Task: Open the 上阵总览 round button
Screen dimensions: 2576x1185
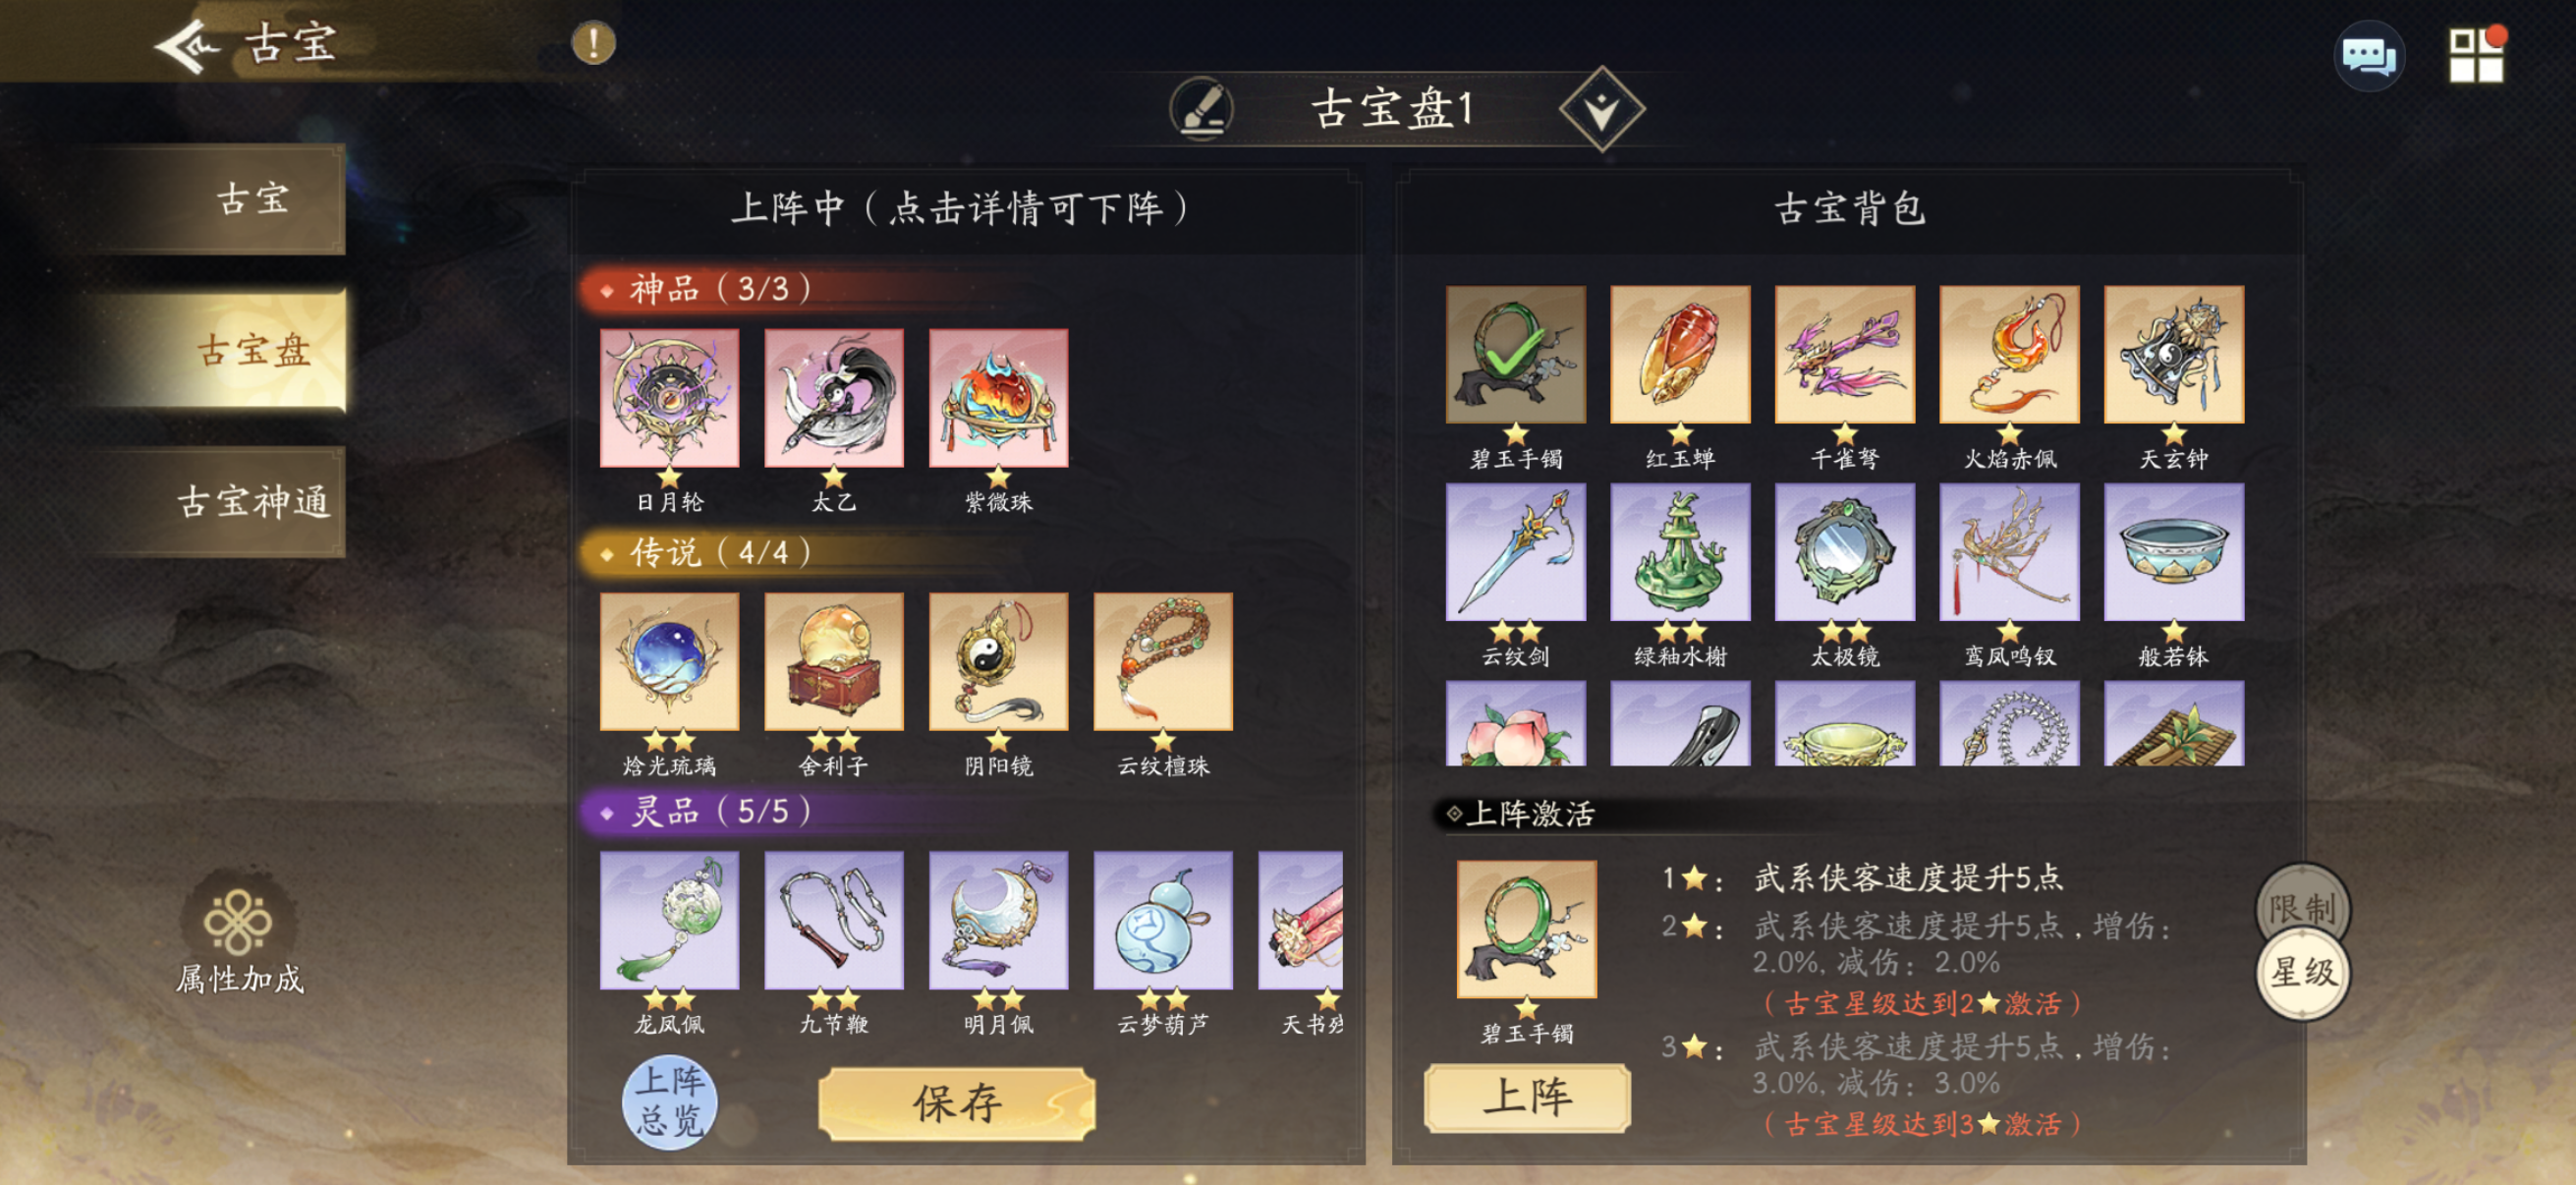Action: point(669,1102)
